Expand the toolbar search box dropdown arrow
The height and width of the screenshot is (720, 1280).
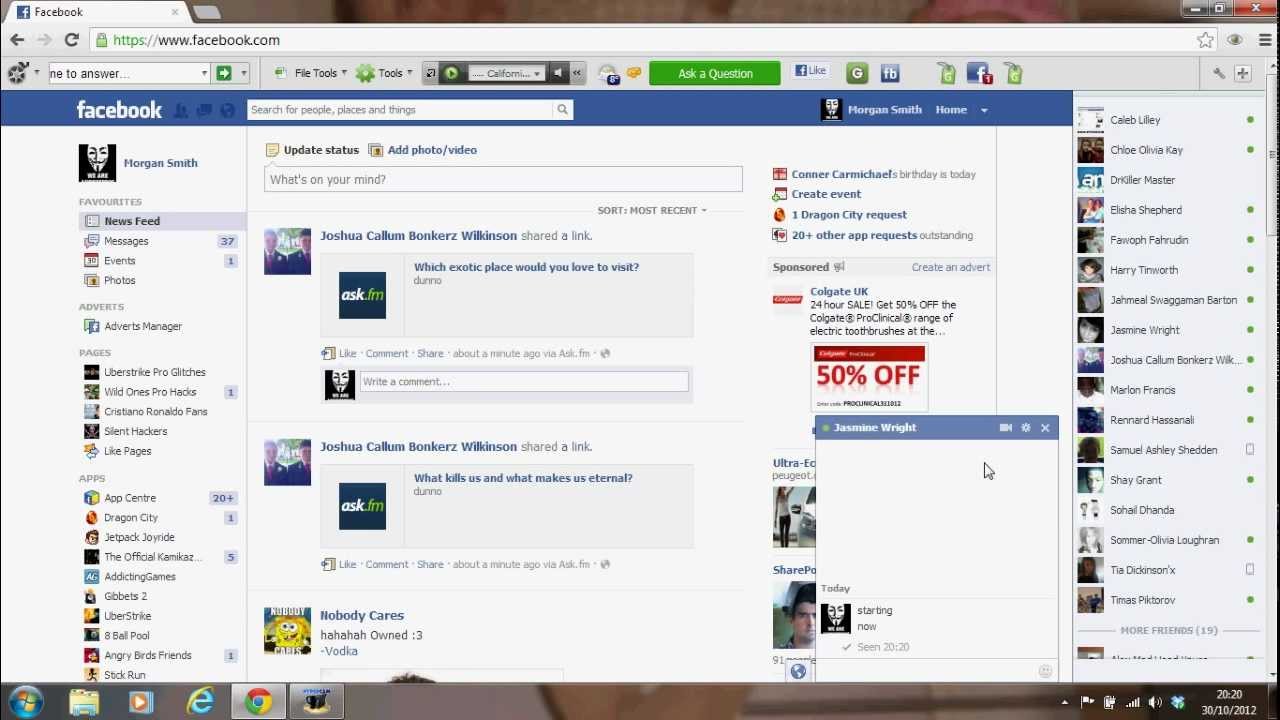coord(204,73)
